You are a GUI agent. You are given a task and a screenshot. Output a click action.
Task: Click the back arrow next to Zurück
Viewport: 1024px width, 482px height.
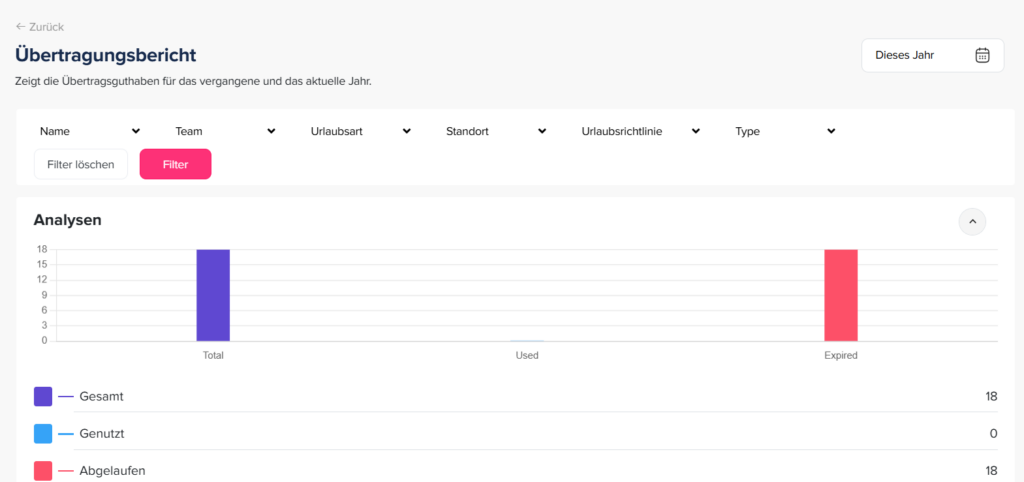tap(21, 27)
